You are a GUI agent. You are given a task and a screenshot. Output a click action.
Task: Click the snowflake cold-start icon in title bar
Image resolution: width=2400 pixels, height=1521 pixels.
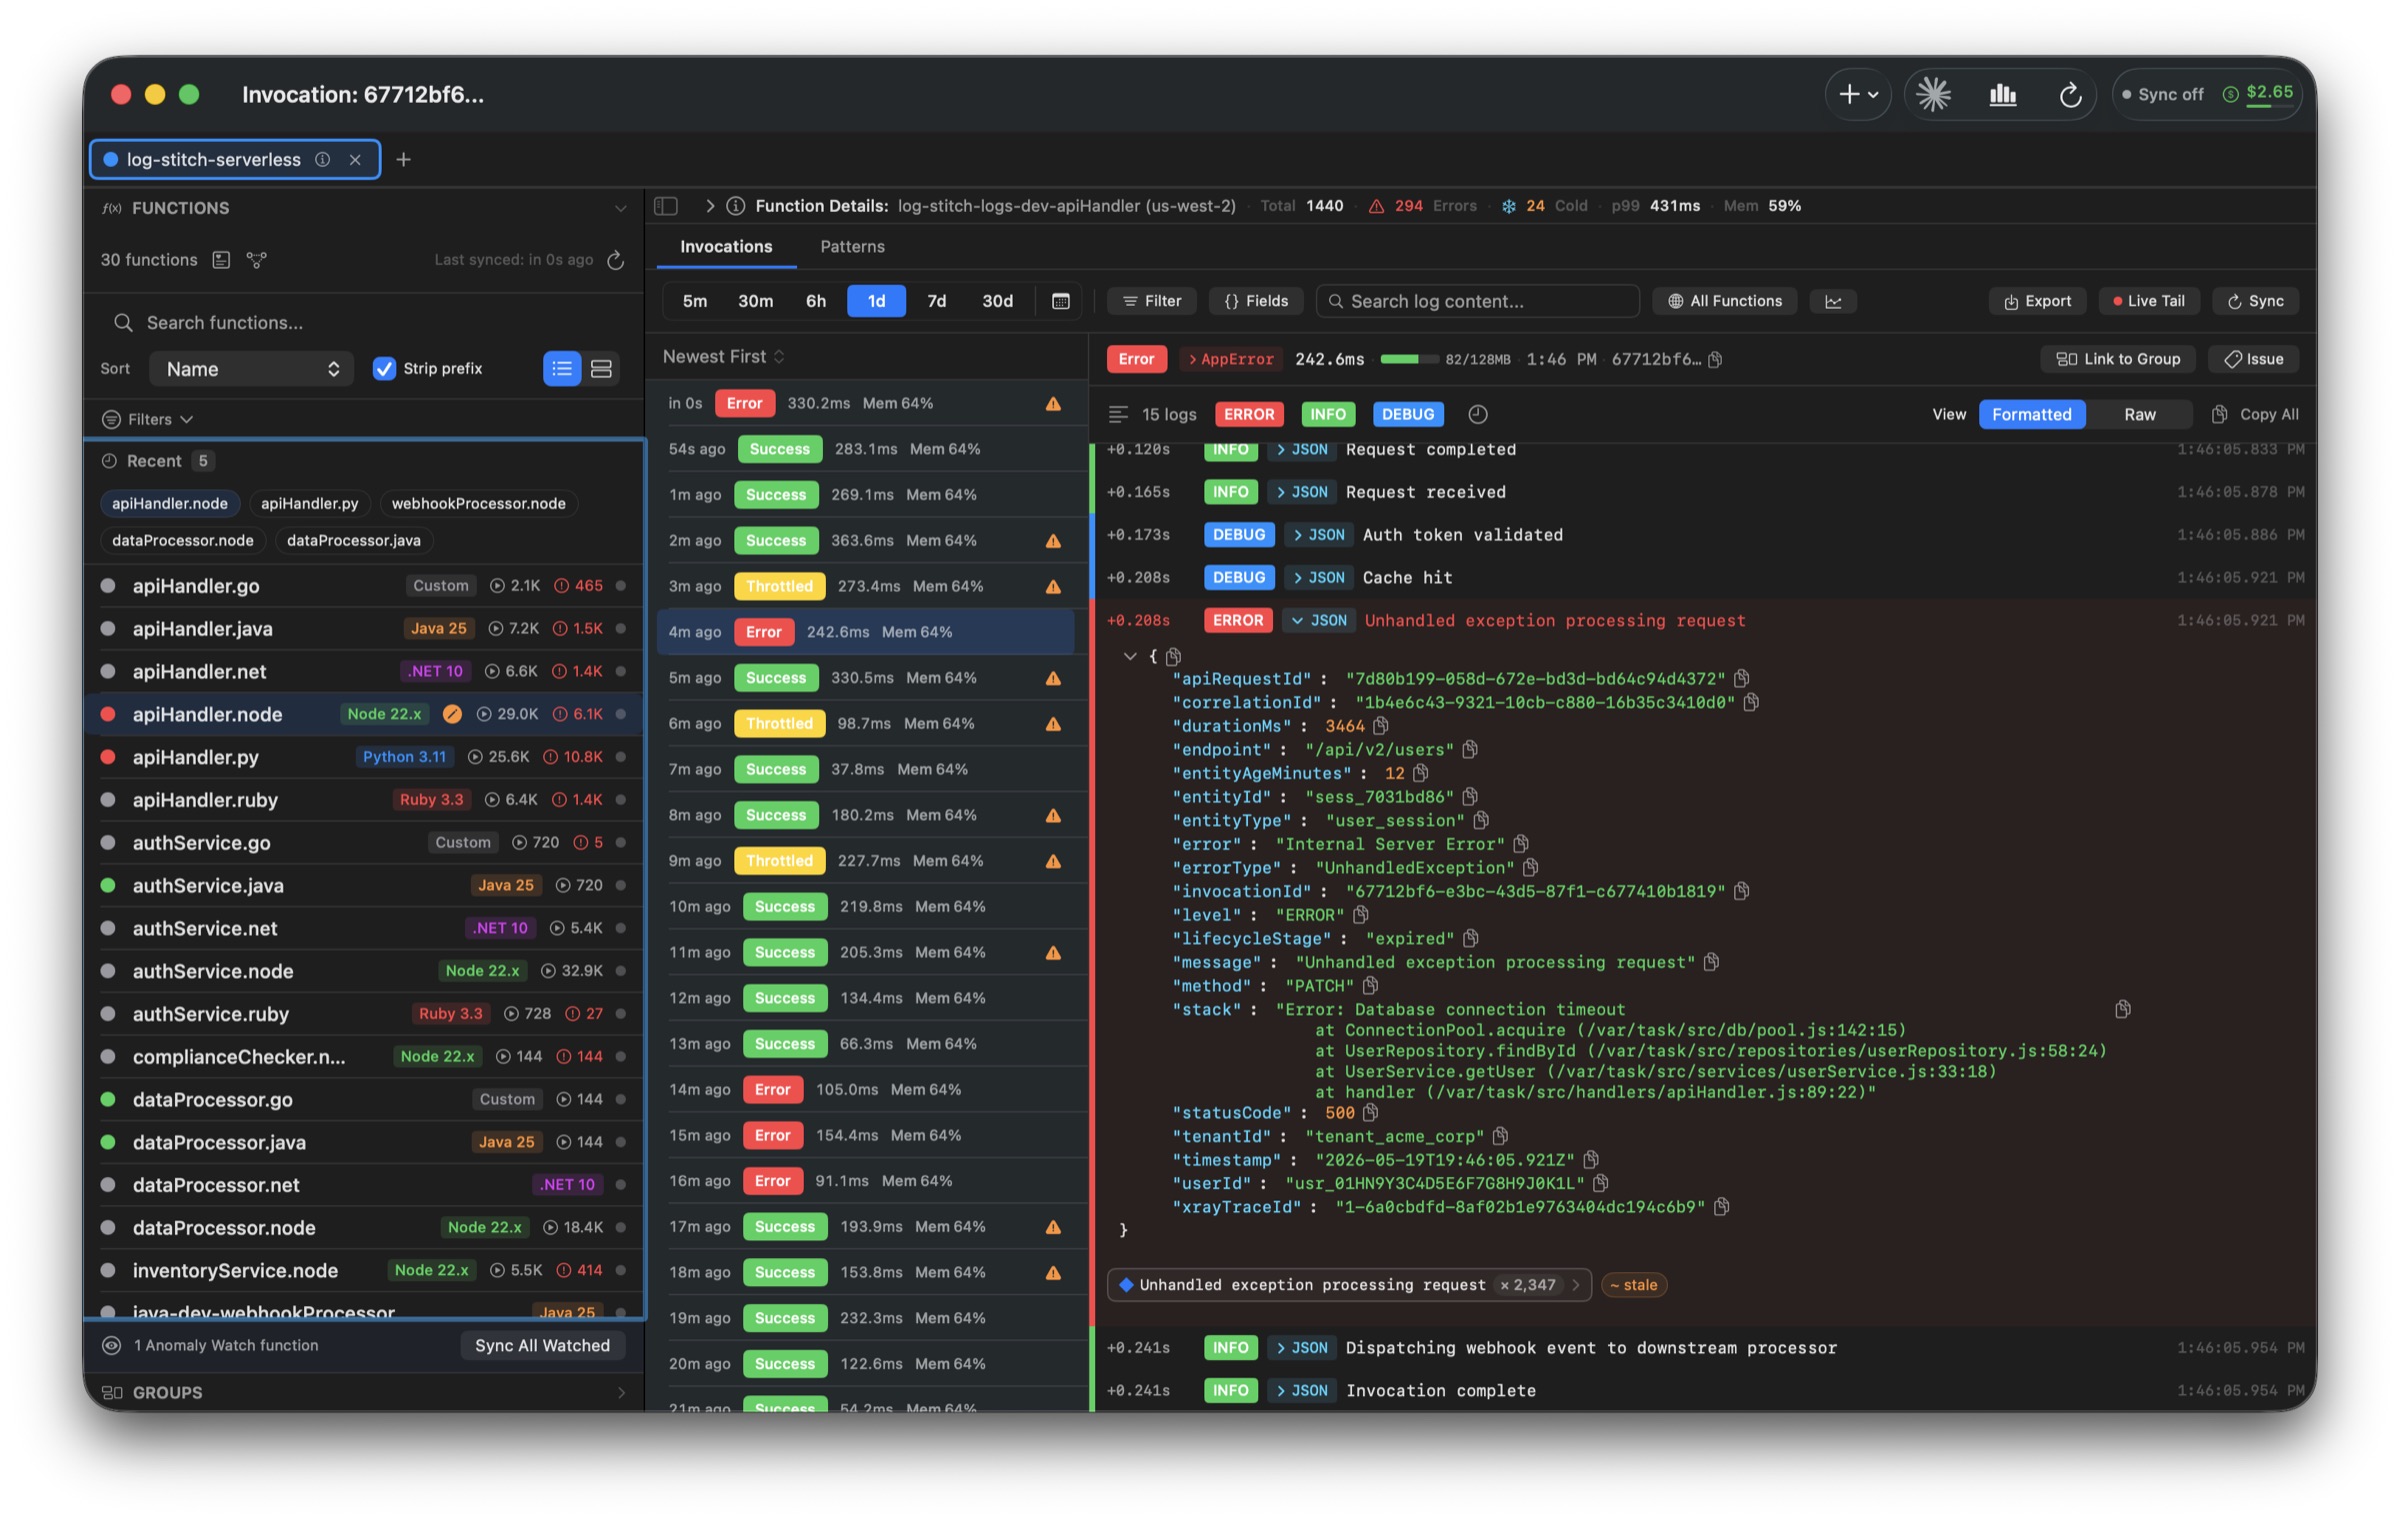(x=1933, y=94)
